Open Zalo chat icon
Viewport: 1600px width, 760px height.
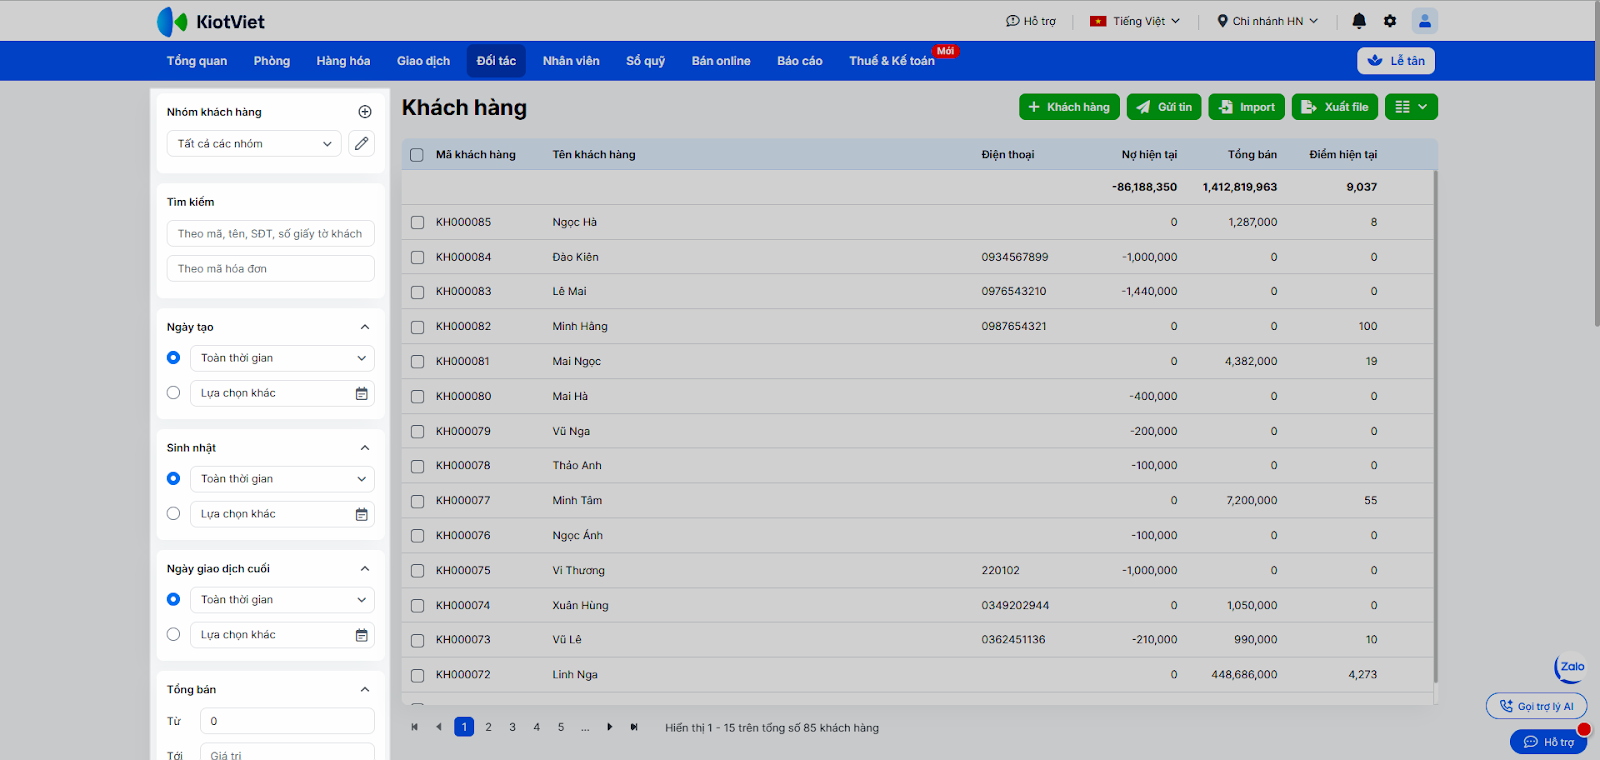[x=1570, y=667]
